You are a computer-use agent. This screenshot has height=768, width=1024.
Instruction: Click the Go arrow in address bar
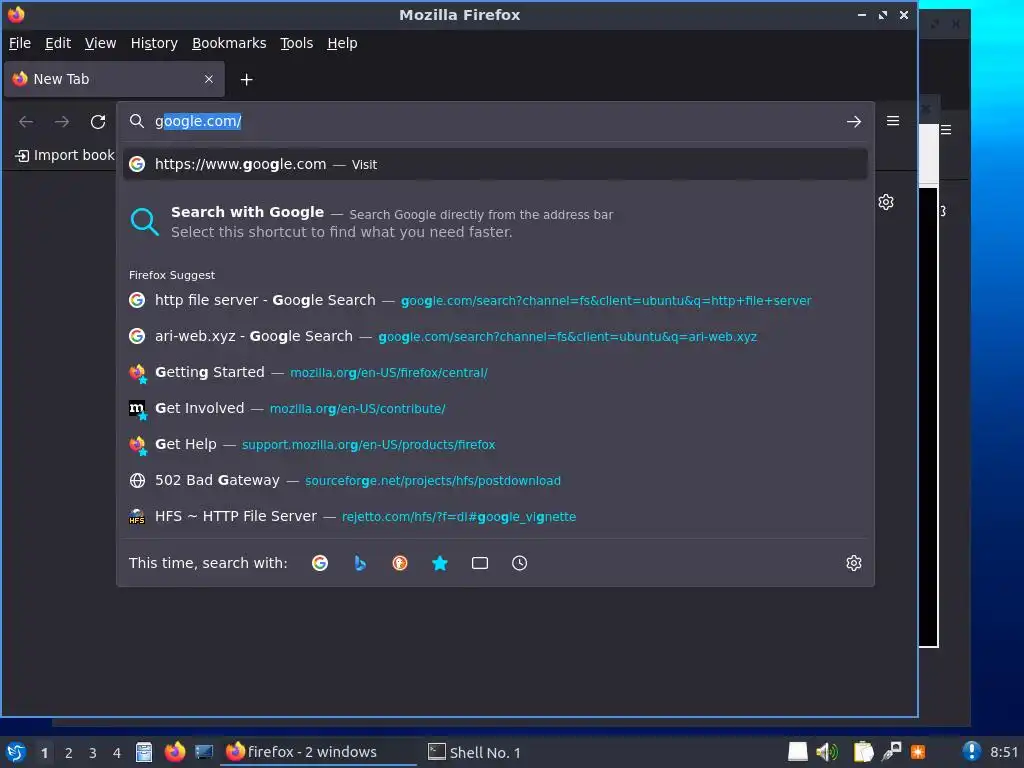click(854, 121)
